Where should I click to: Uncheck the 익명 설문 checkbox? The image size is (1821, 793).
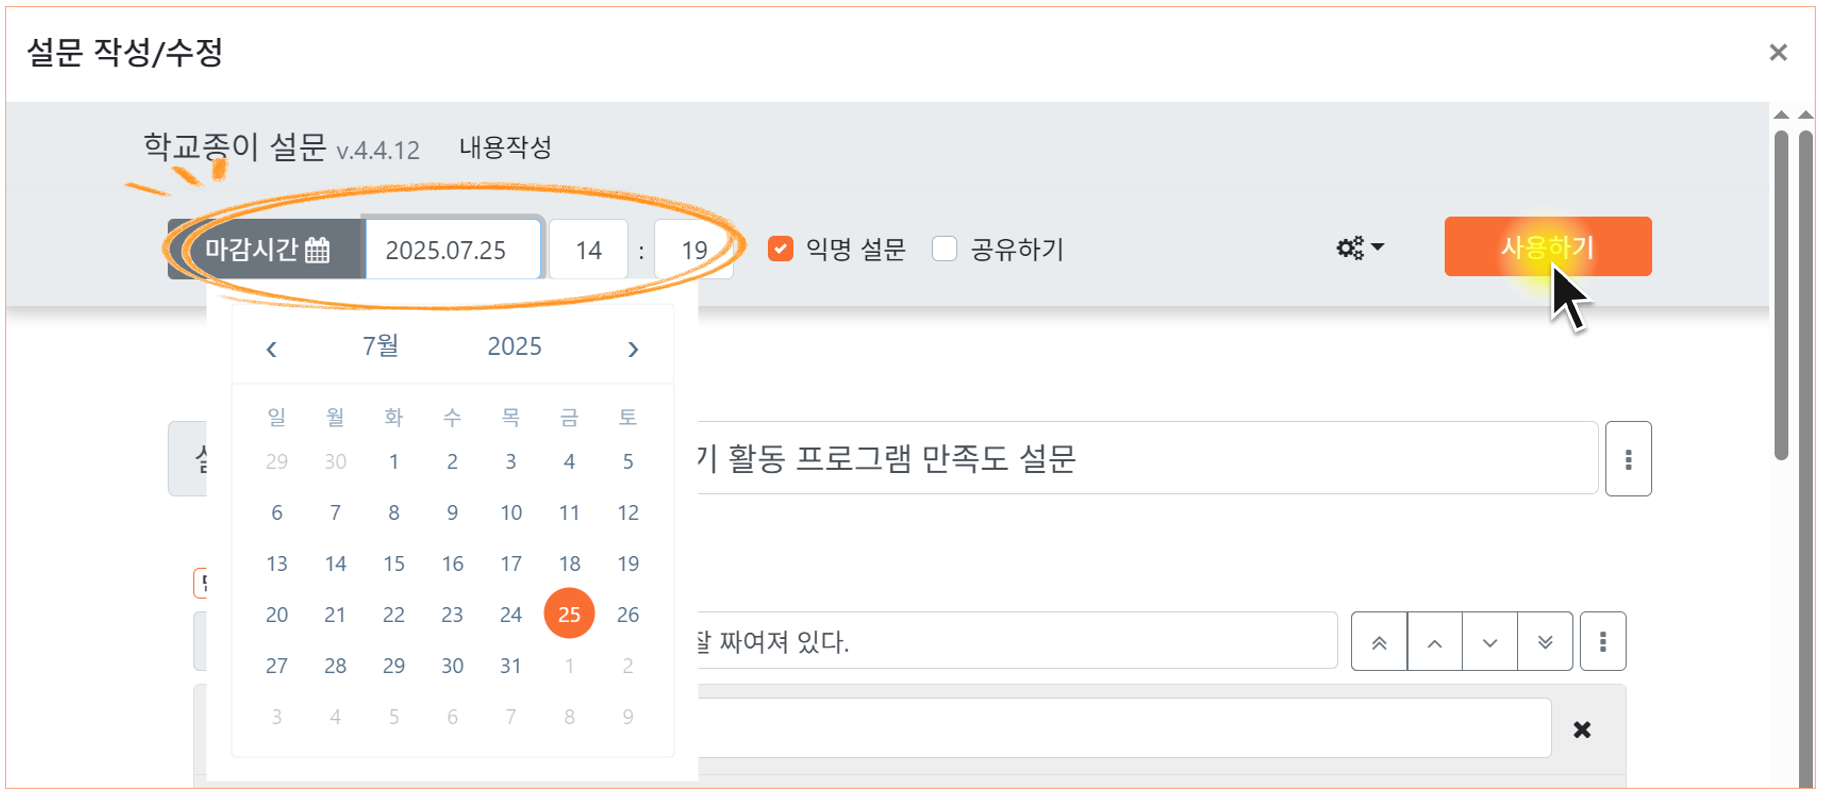click(x=780, y=248)
